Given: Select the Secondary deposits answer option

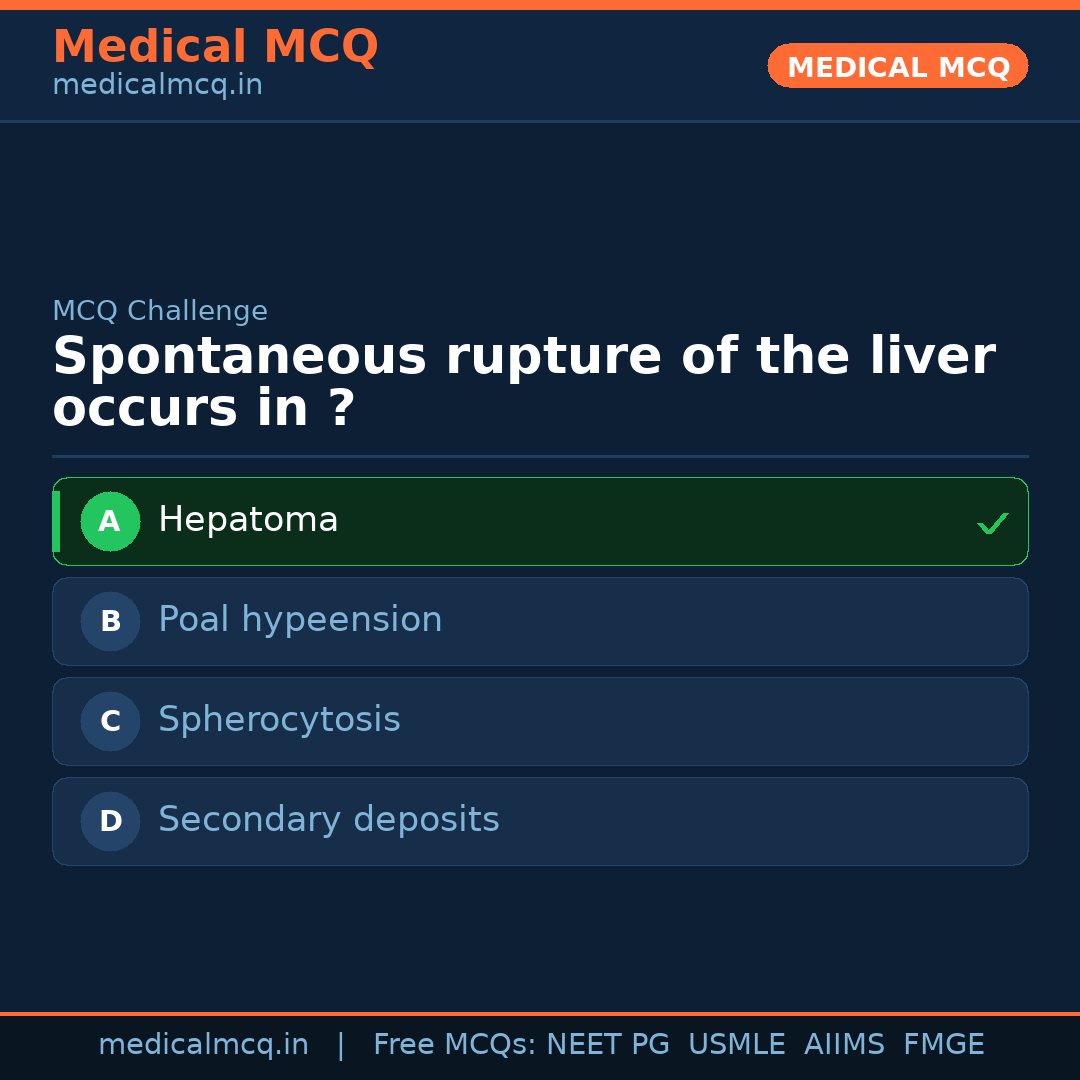Looking at the screenshot, I should pos(540,821).
